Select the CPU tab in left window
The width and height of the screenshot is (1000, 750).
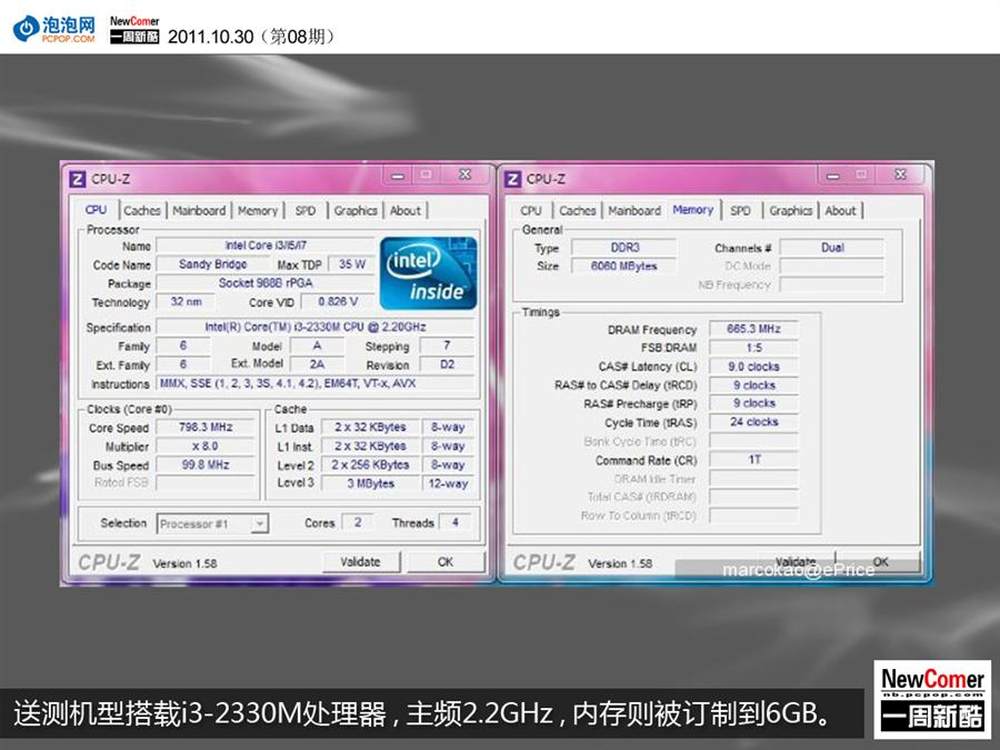pos(96,210)
